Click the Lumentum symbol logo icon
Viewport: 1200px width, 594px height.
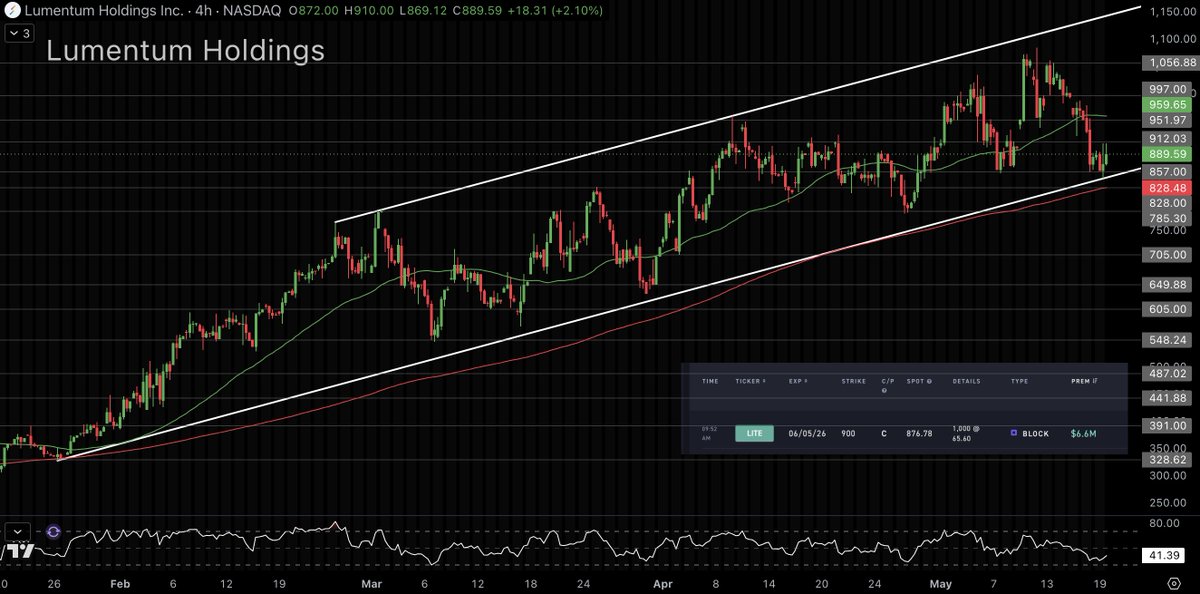click(x=13, y=10)
